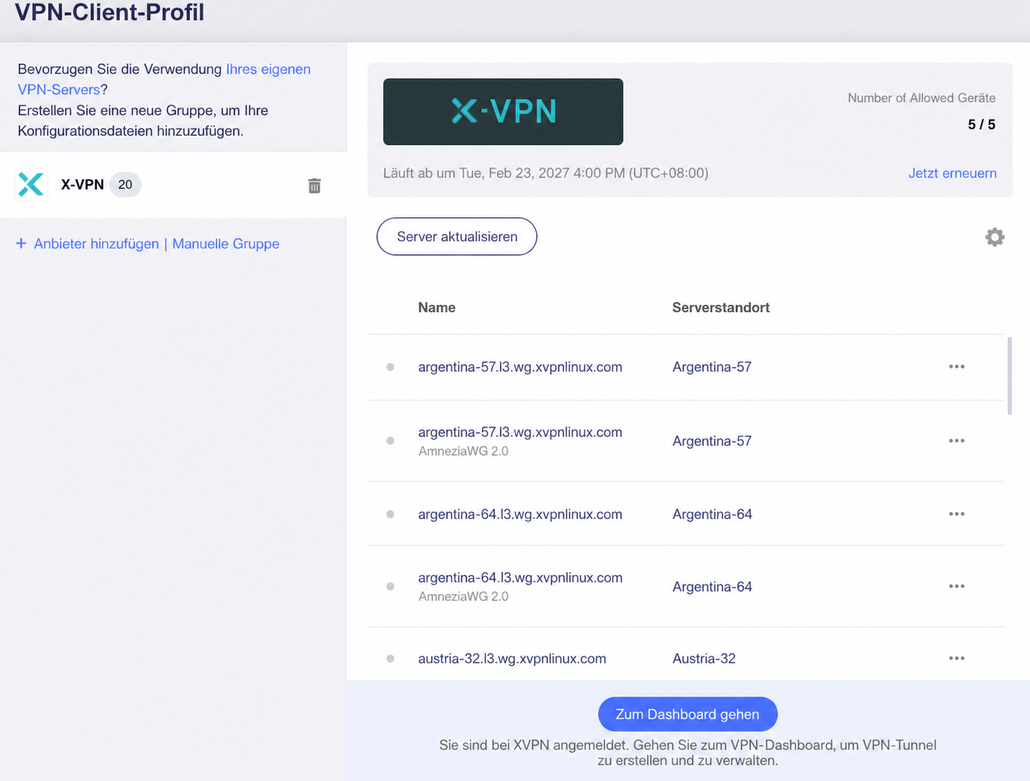Click first argentina-64.l3.wg.xvpnlinux.com name
Image resolution: width=1030 pixels, height=781 pixels.
(x=520, y=514)
